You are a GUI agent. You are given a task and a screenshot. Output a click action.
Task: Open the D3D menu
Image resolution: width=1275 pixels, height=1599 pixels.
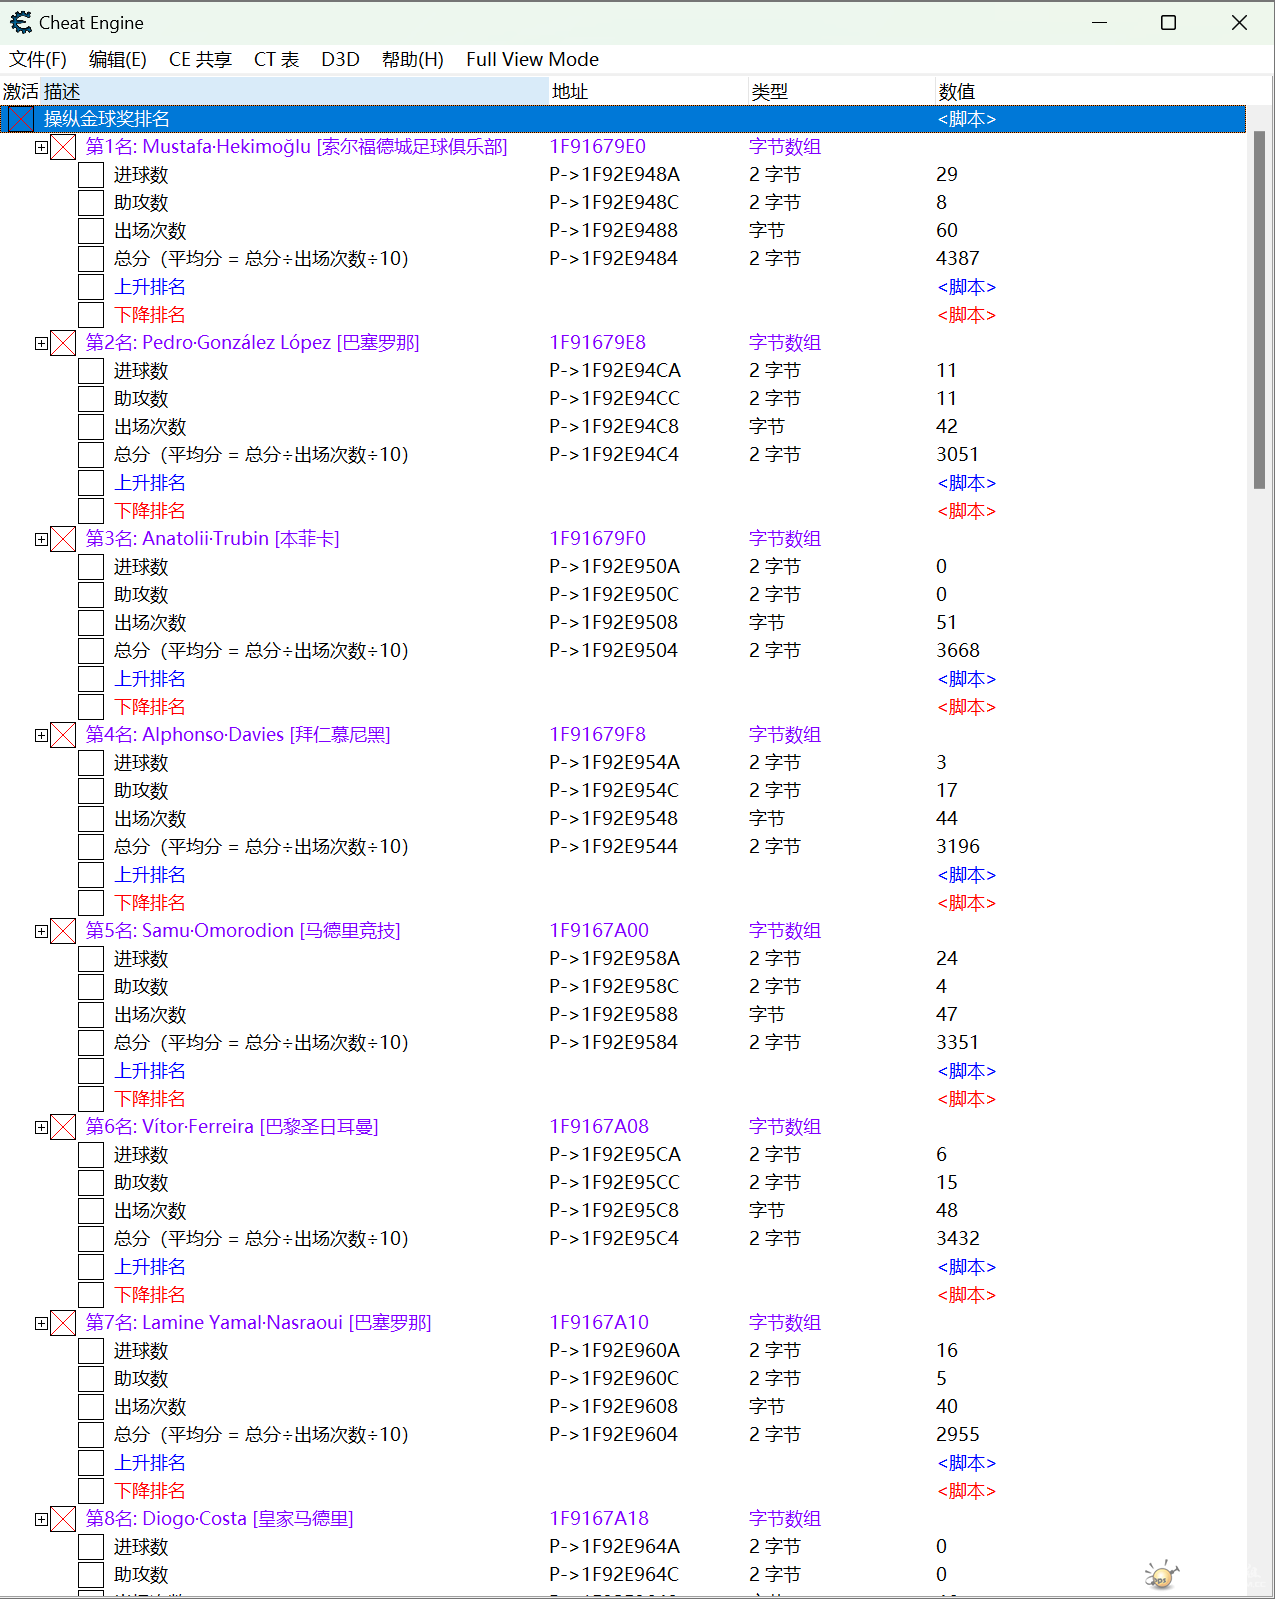[x=340, y=60]
